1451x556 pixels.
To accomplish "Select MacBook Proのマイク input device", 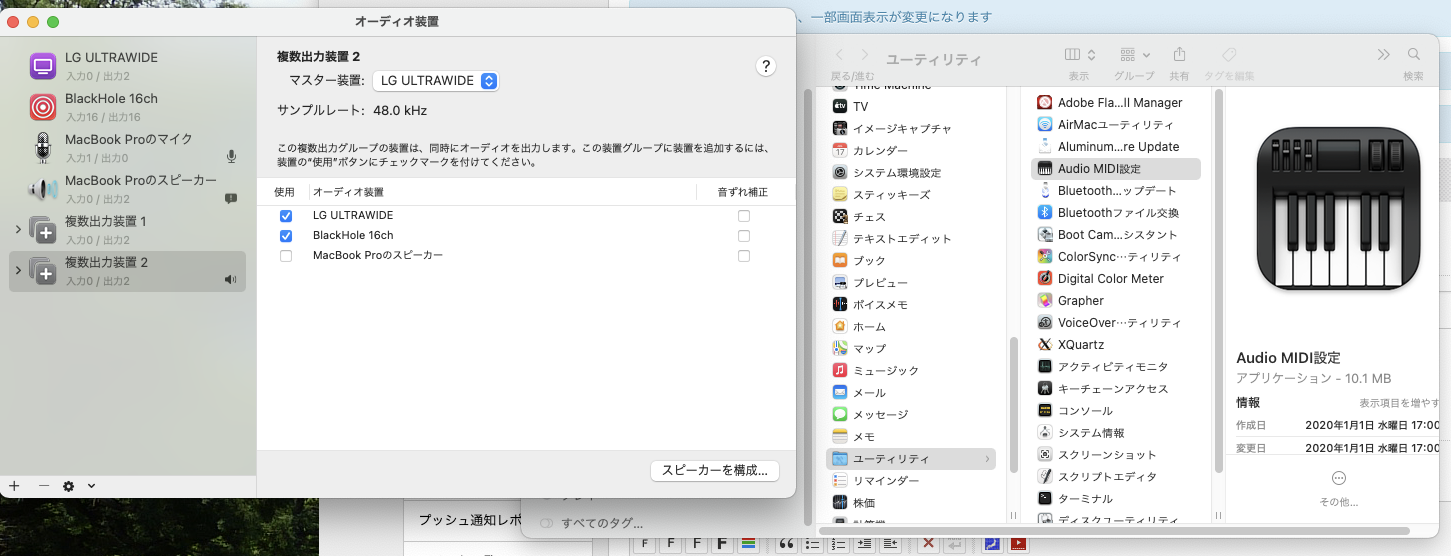I will point(127,147).
